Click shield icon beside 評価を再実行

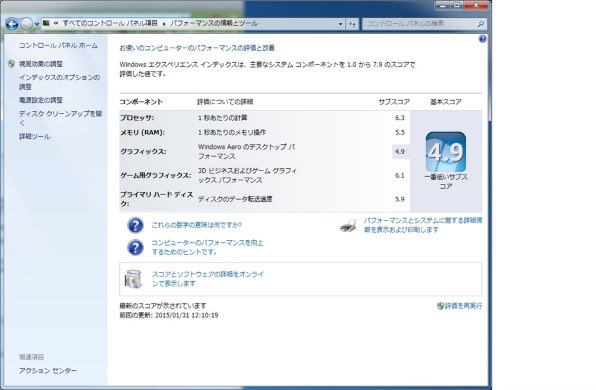(x=441, y=306)
